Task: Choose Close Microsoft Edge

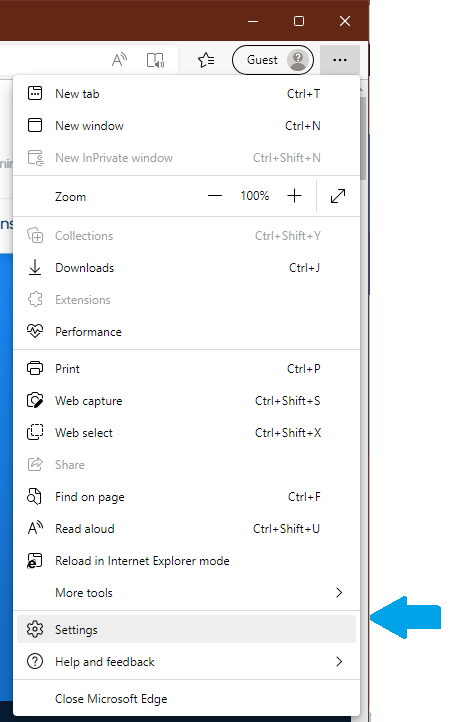Action: click(x=186, y=699)
